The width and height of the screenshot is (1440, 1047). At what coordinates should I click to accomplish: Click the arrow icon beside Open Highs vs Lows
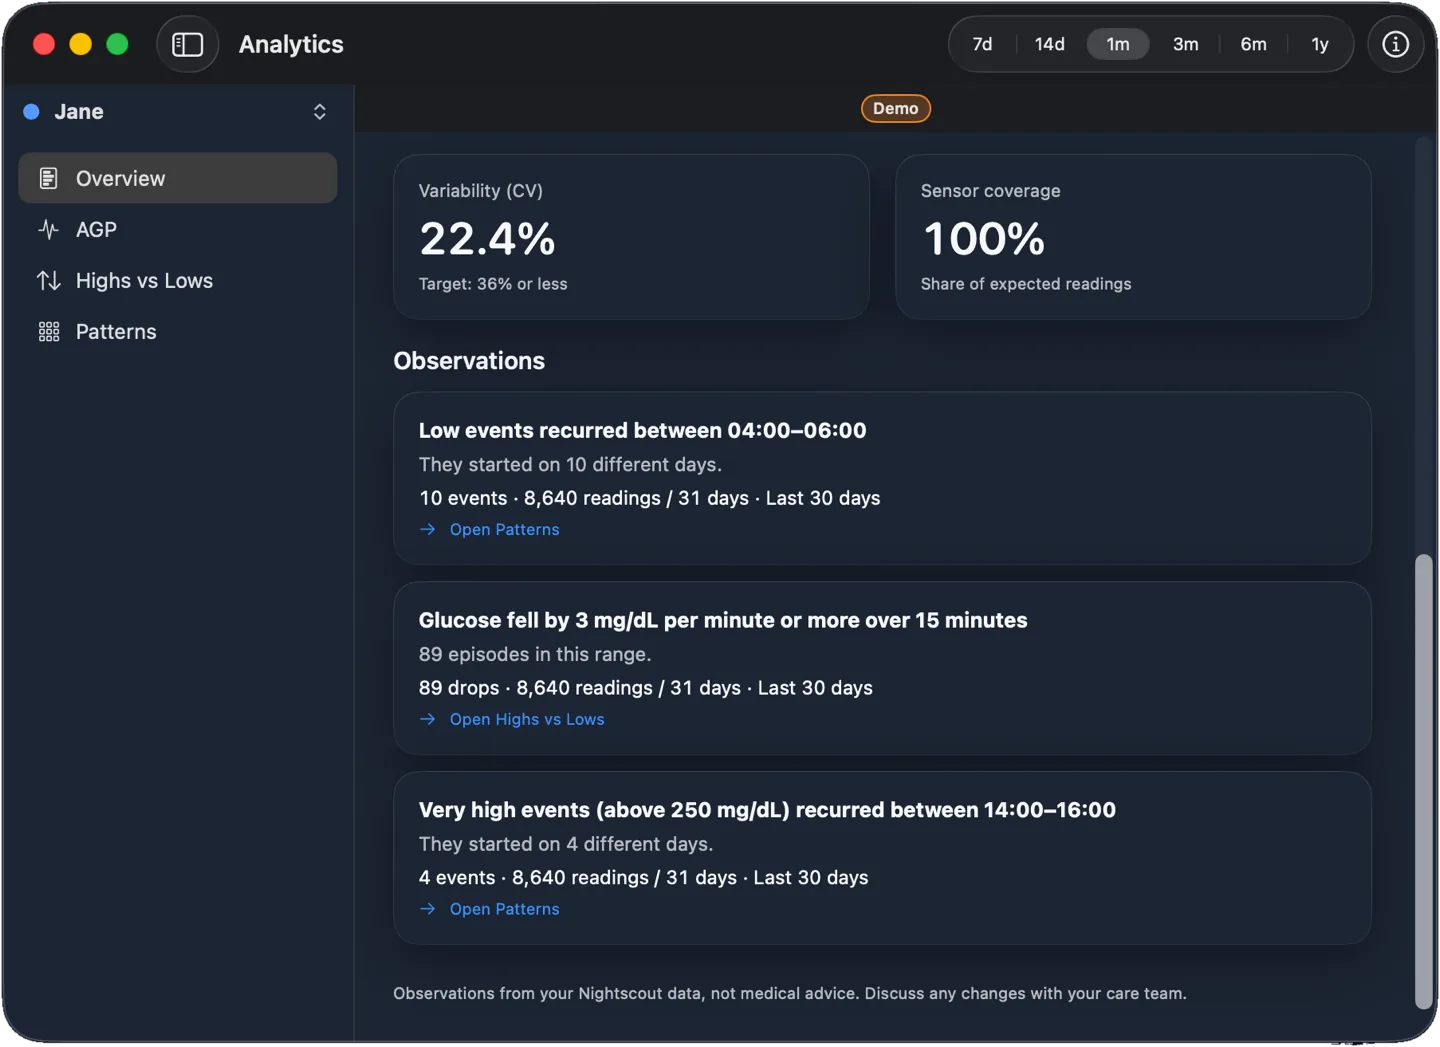428,719
